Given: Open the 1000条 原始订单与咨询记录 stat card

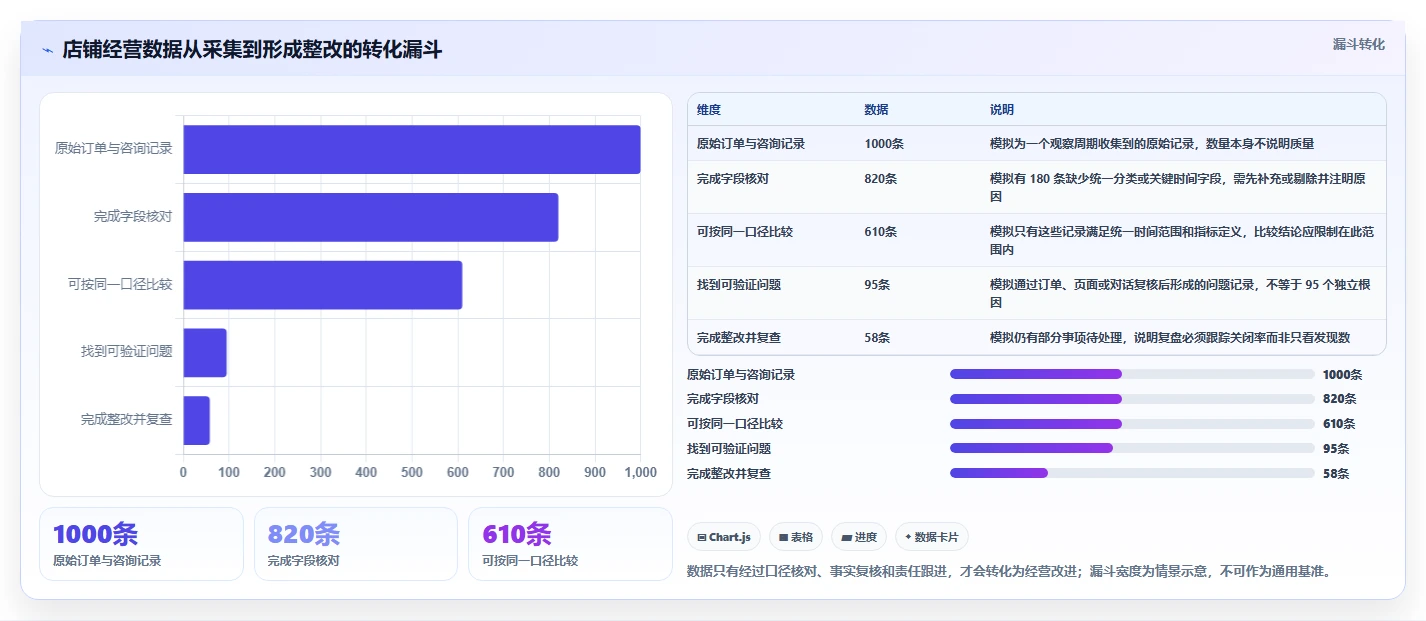Looking at the screenshot, I should pyautogui.click(x=141, y=544).
